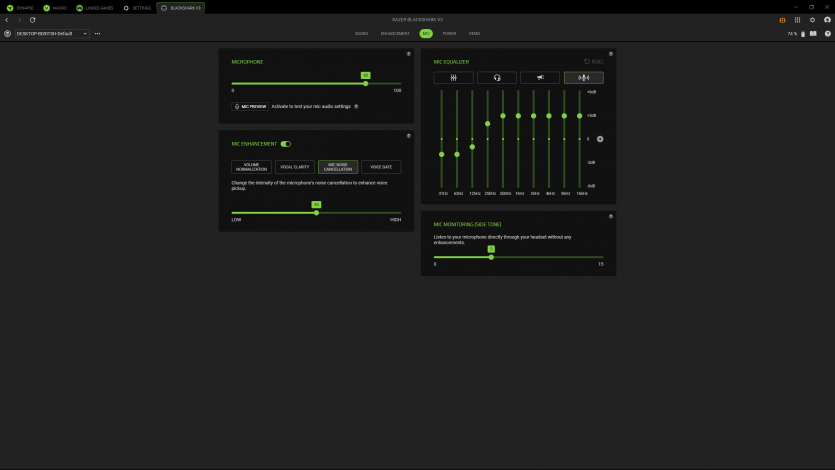835x470 pixels.
Task: Open the three-dot profile options menu
Action: pyautogui.click(x=97, y=33)
